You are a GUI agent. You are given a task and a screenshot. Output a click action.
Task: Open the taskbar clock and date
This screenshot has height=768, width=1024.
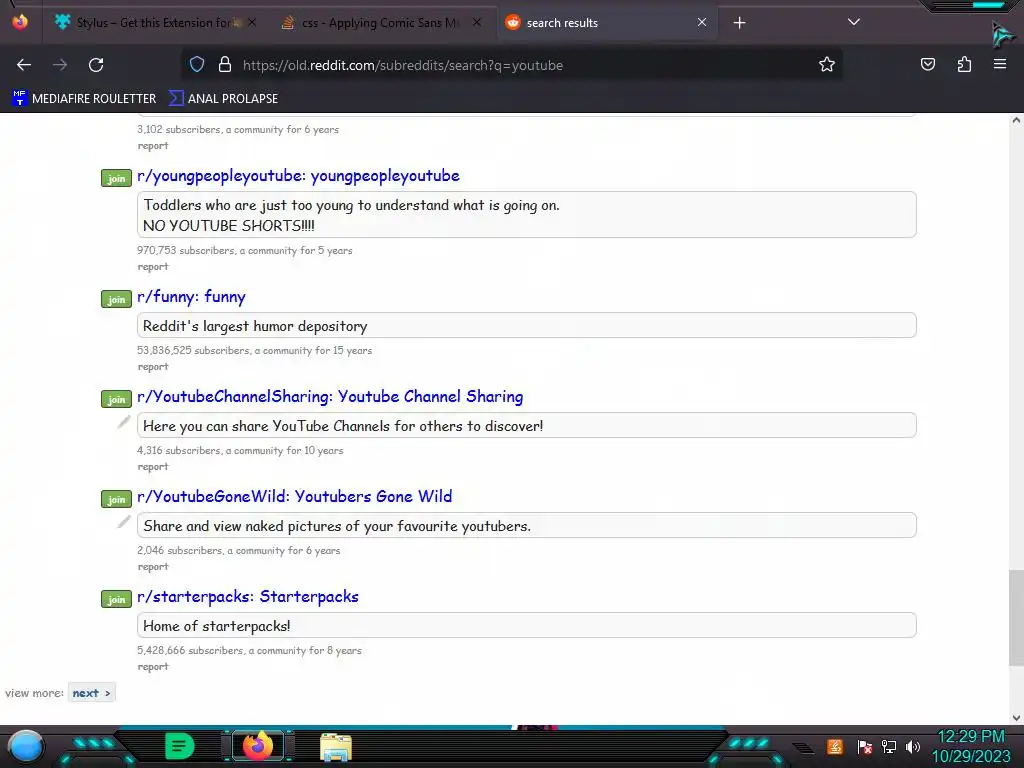pyautogui.click(x=971, y=746)
